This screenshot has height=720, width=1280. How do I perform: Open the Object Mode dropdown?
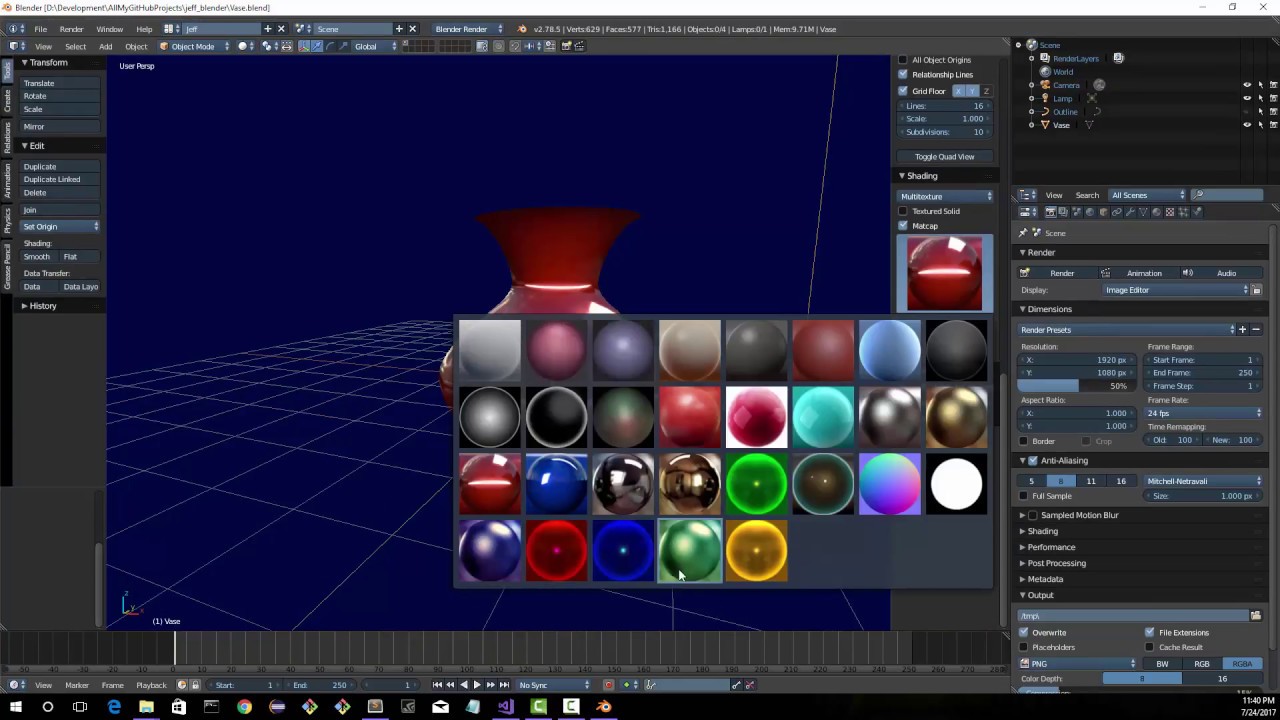point(194,46)
